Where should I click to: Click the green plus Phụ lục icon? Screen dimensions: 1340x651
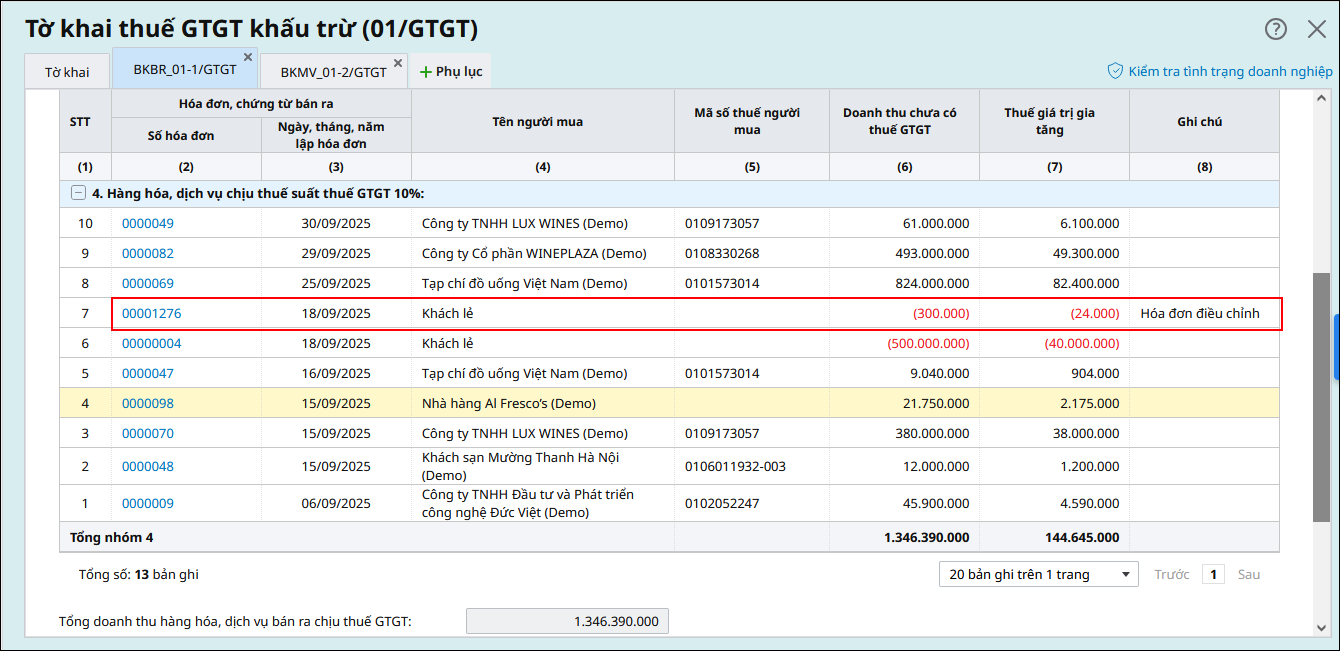426,72
